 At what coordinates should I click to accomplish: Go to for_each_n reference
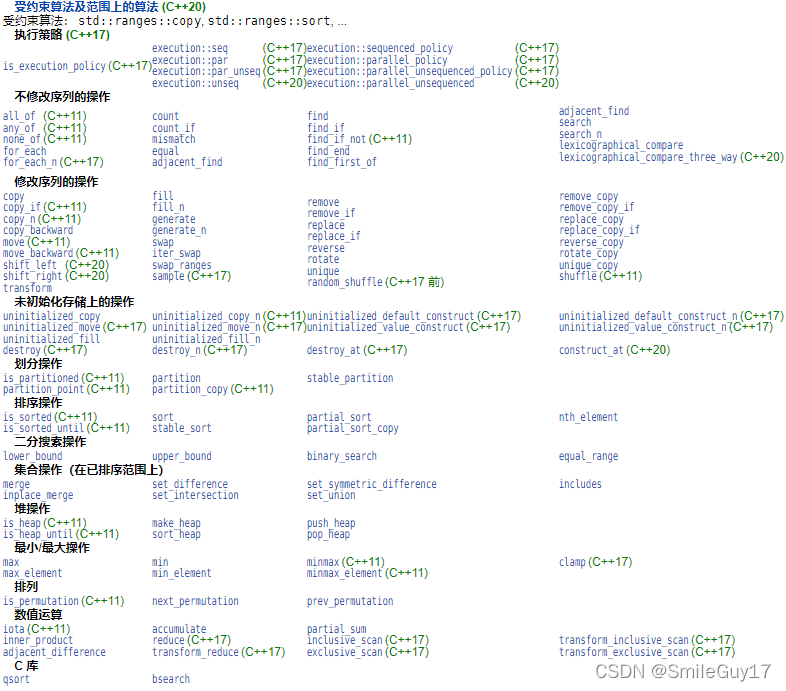click(x=30, y=162)
